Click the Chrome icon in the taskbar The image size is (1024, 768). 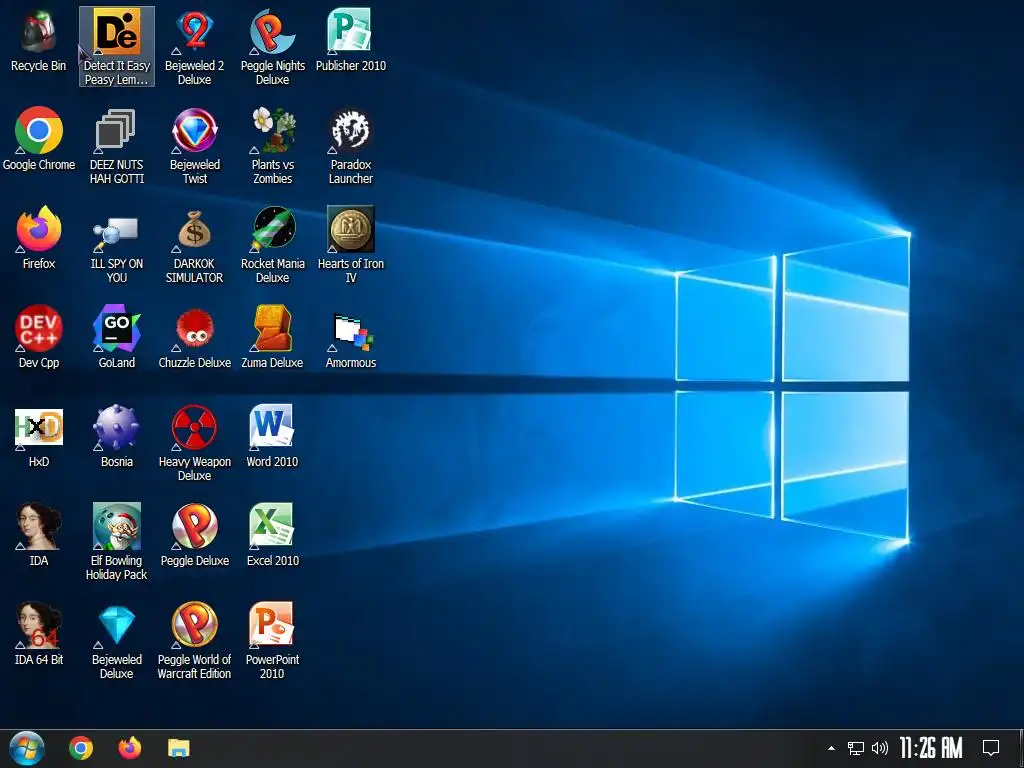tap(81, 748)
